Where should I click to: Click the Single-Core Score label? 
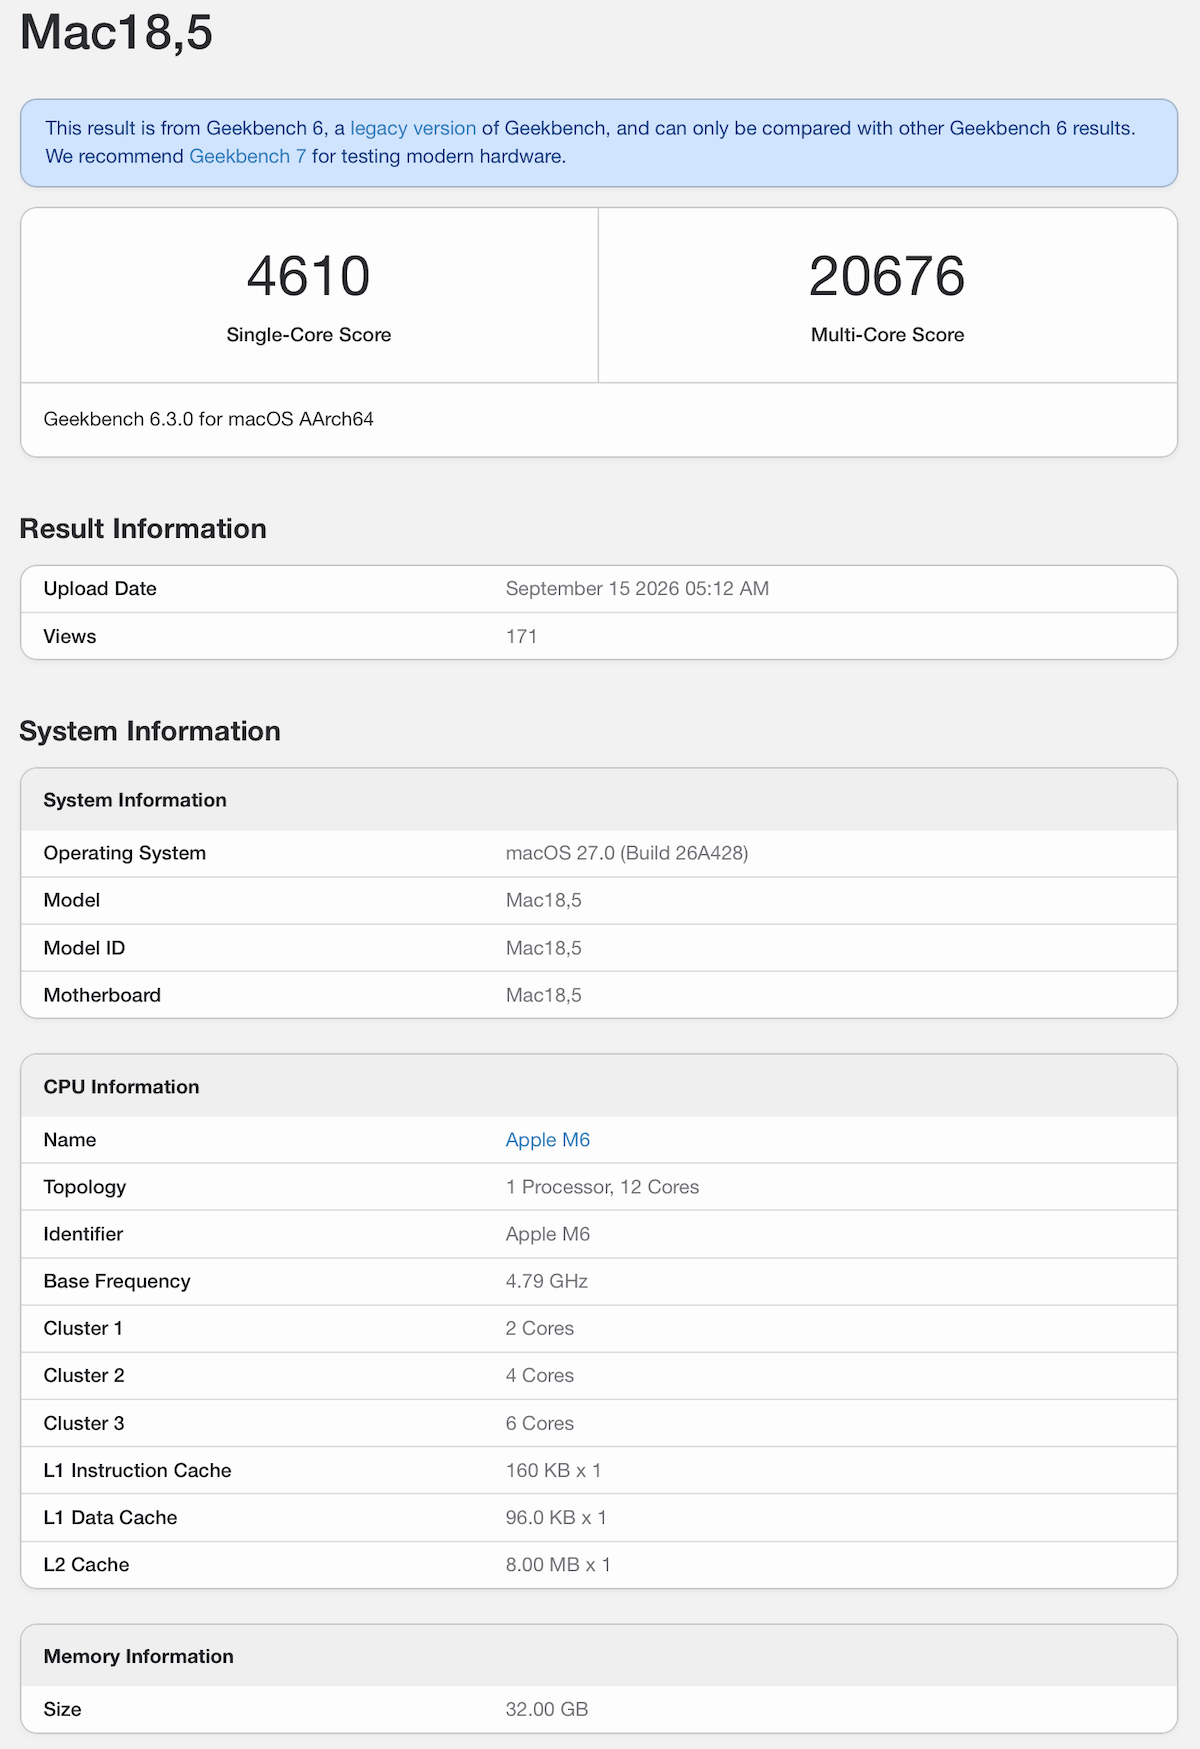pos(308,335)
